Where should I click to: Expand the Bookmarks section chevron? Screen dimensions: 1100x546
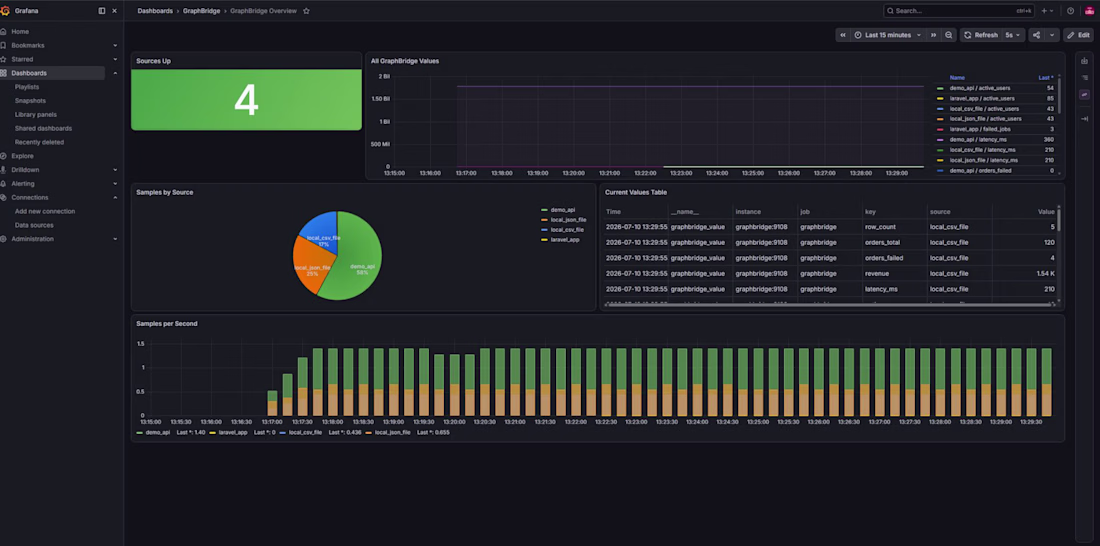(x=115, y=46)
